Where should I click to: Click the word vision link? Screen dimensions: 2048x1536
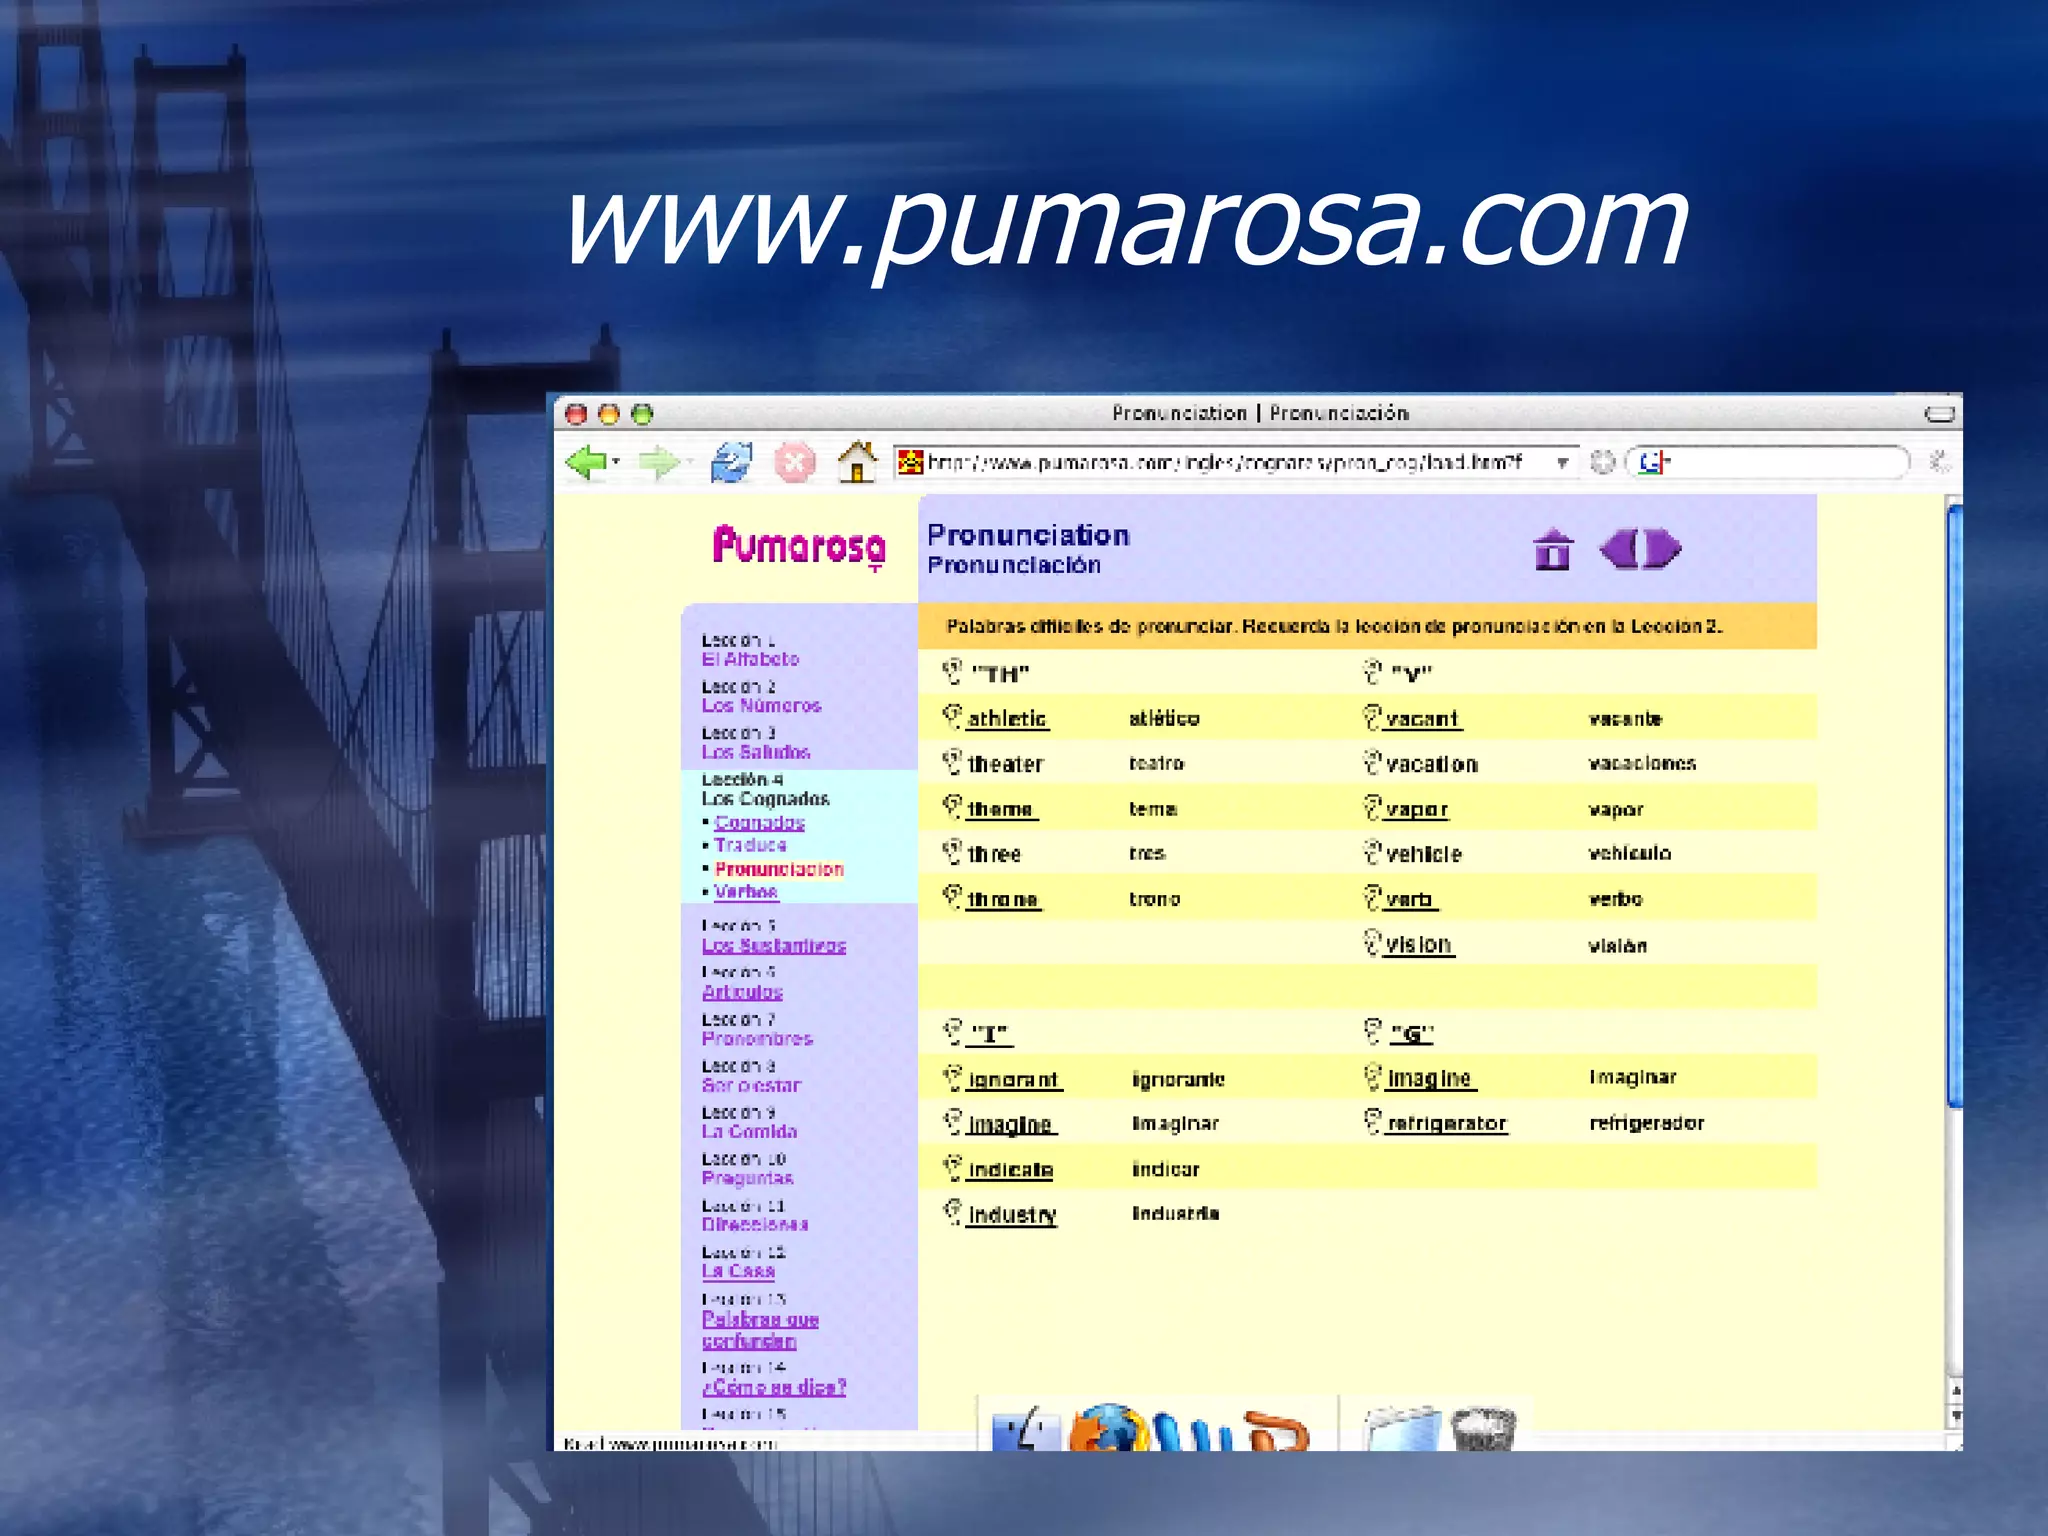(x=1419, y=944)
